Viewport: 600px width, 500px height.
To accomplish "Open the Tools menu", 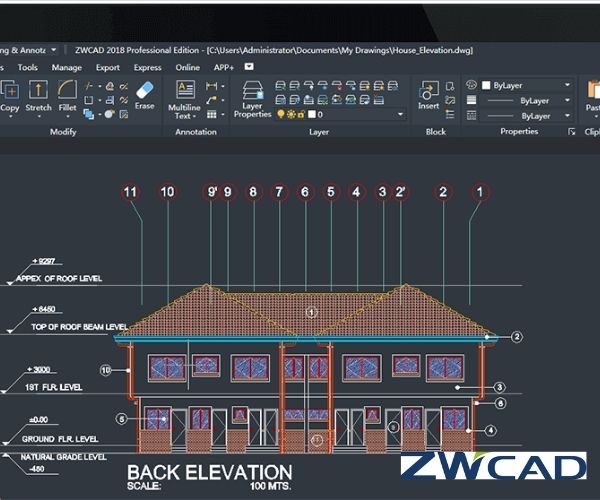I will [28, 67].
